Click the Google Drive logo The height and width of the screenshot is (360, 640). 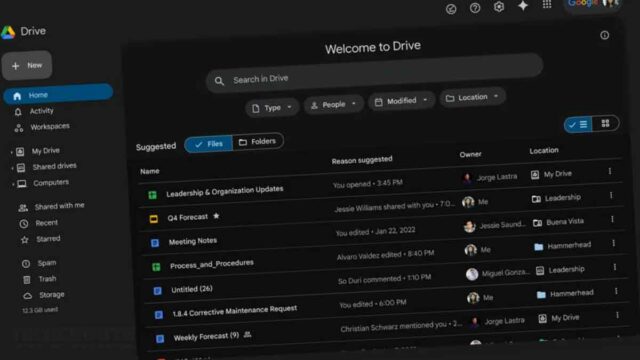pos(8,32)
